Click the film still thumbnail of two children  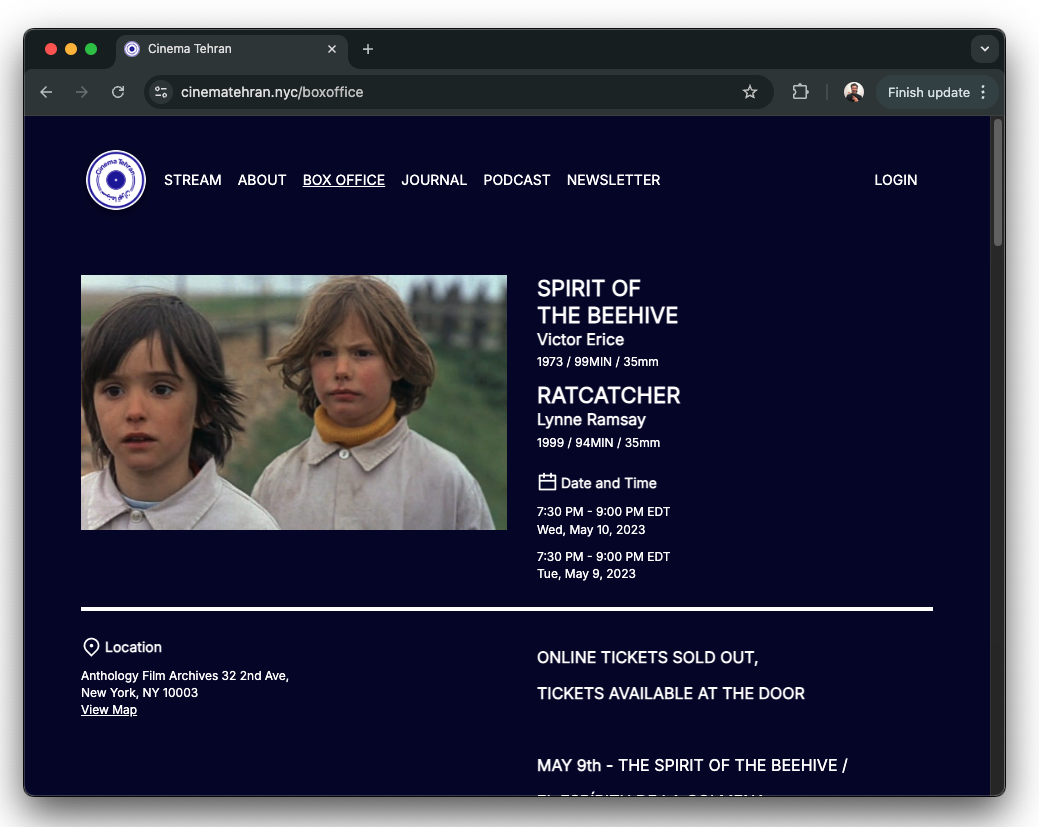294,402
